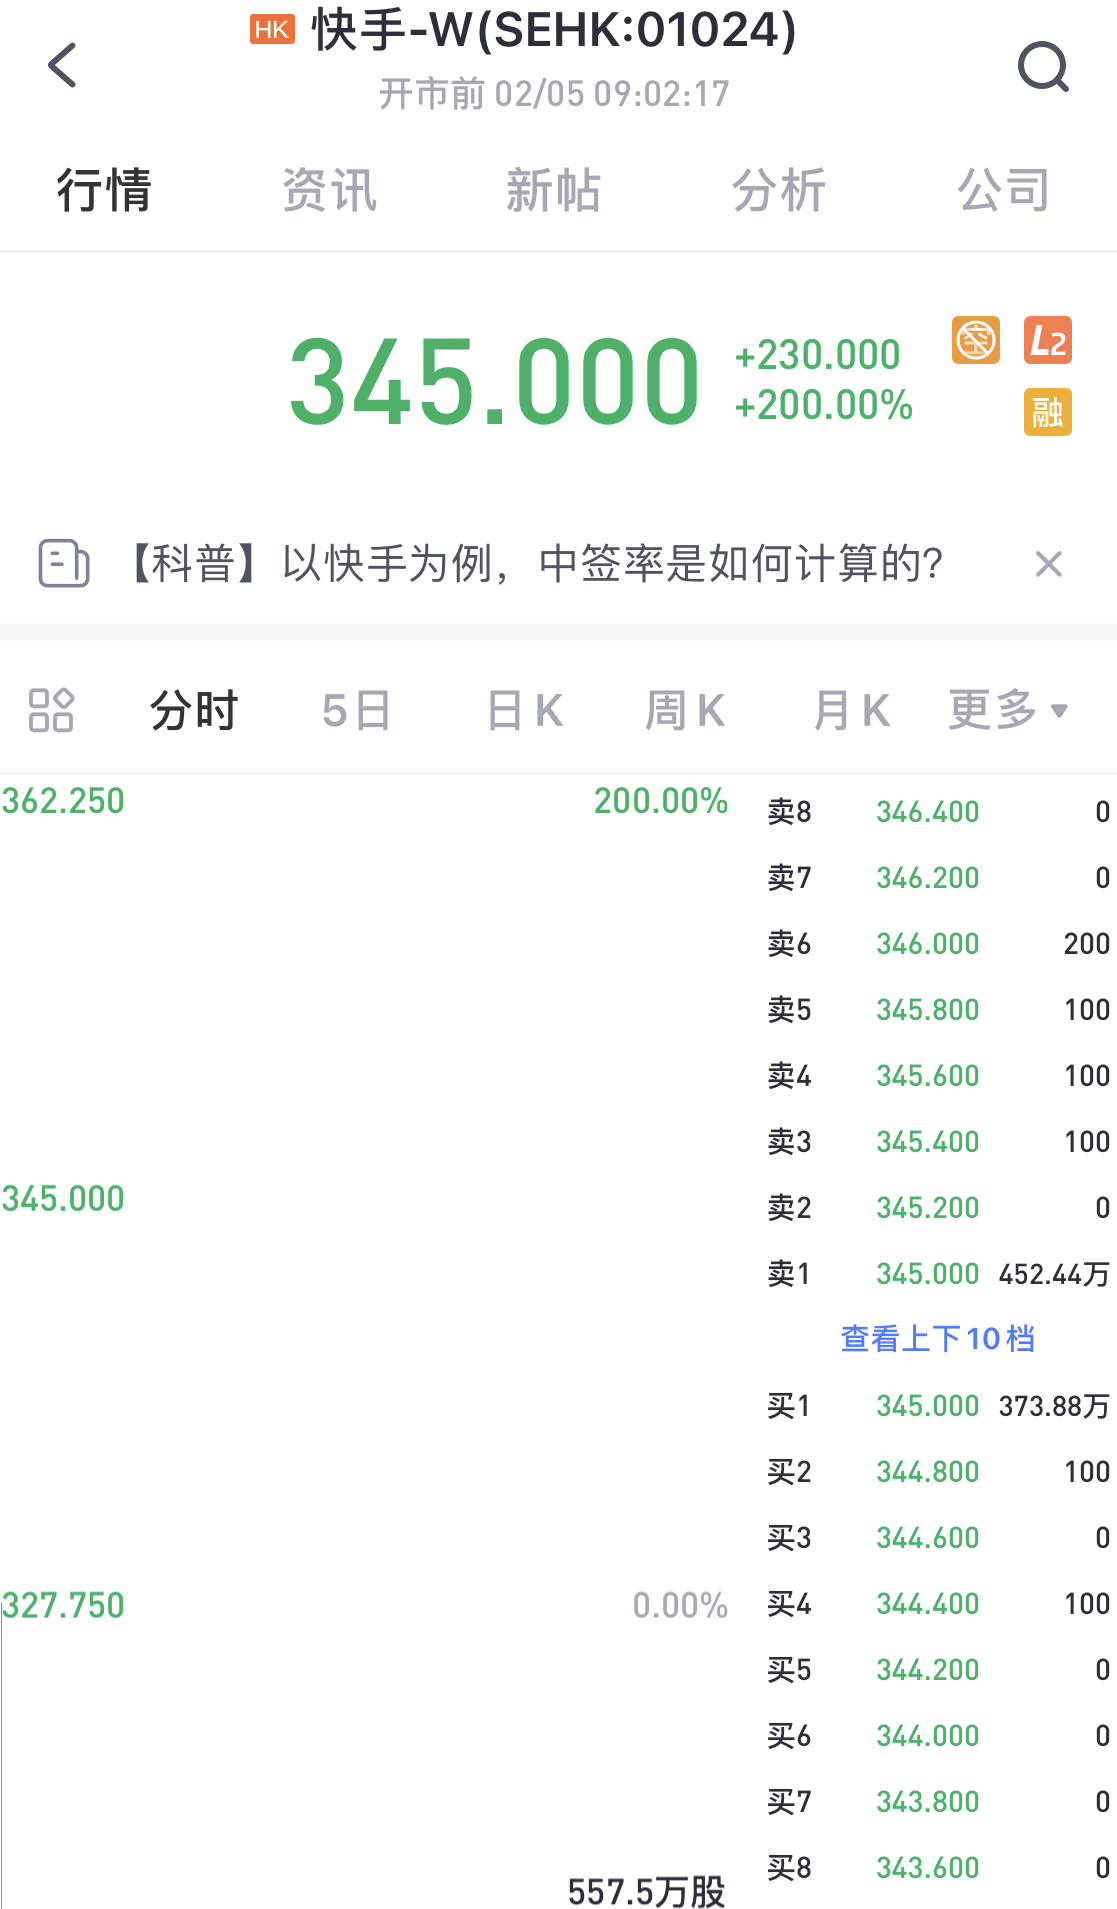Image resolution: width=1117 pixels, height=1909 pixels.
Task: Select the 买1 row with 373.88万
Action: click(938, 1405)
